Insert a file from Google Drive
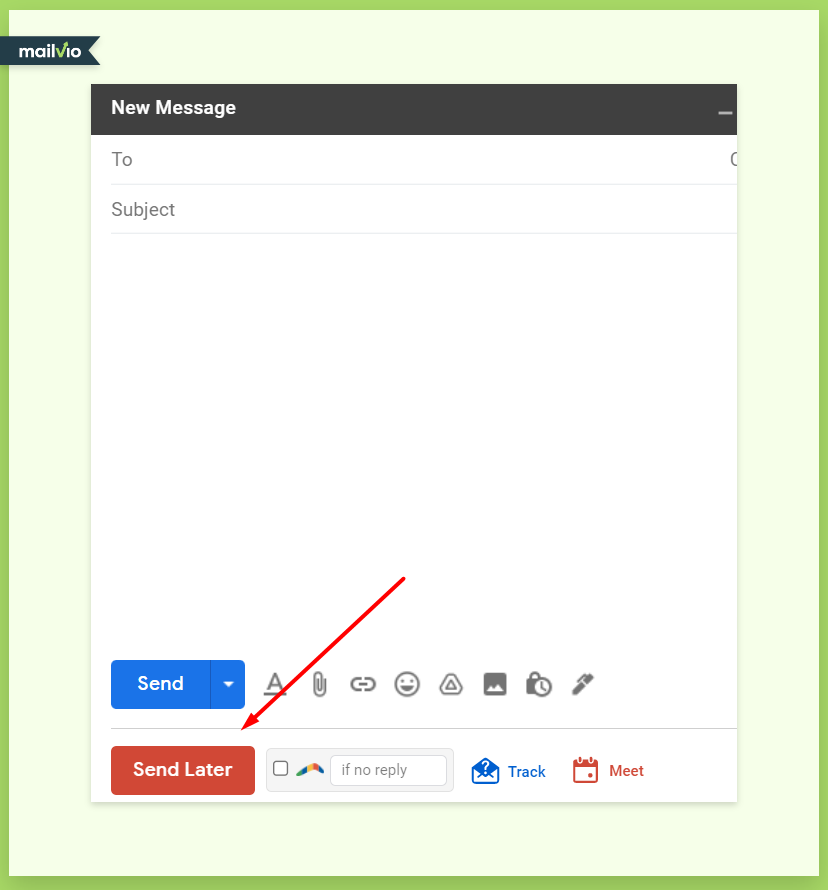 451,684
